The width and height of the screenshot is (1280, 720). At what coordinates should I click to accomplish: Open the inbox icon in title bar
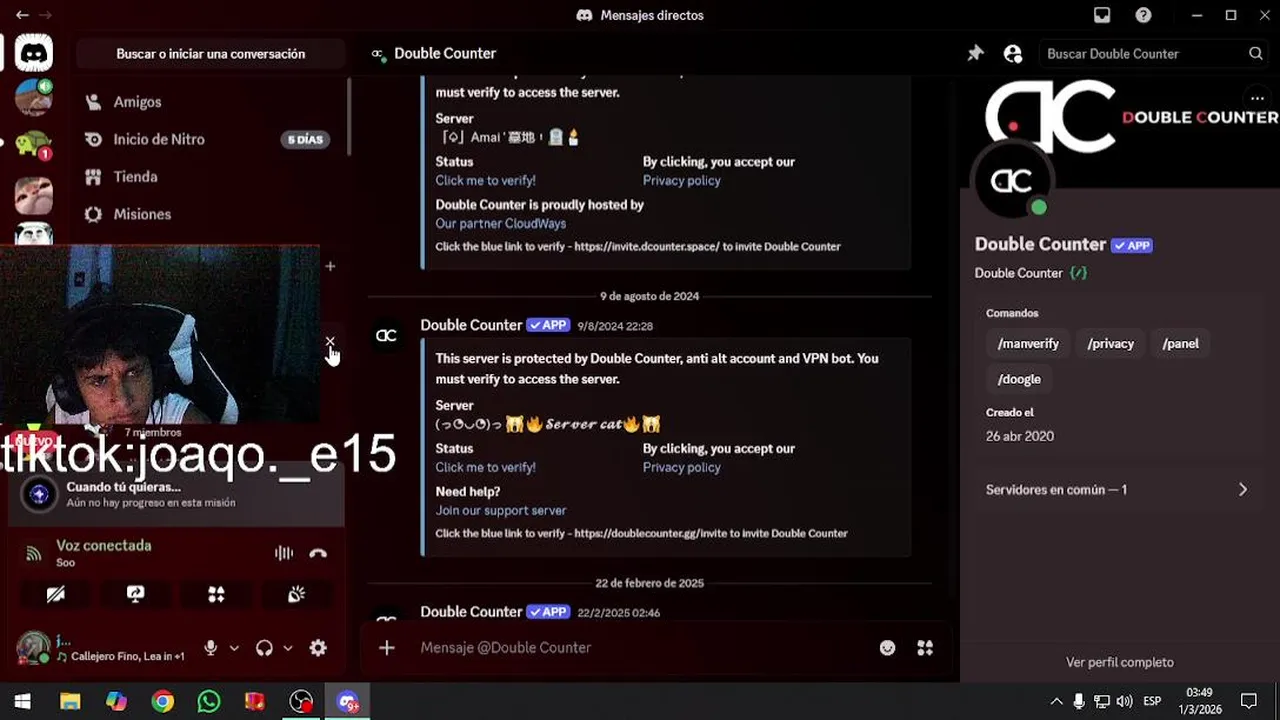(1102, 15)
